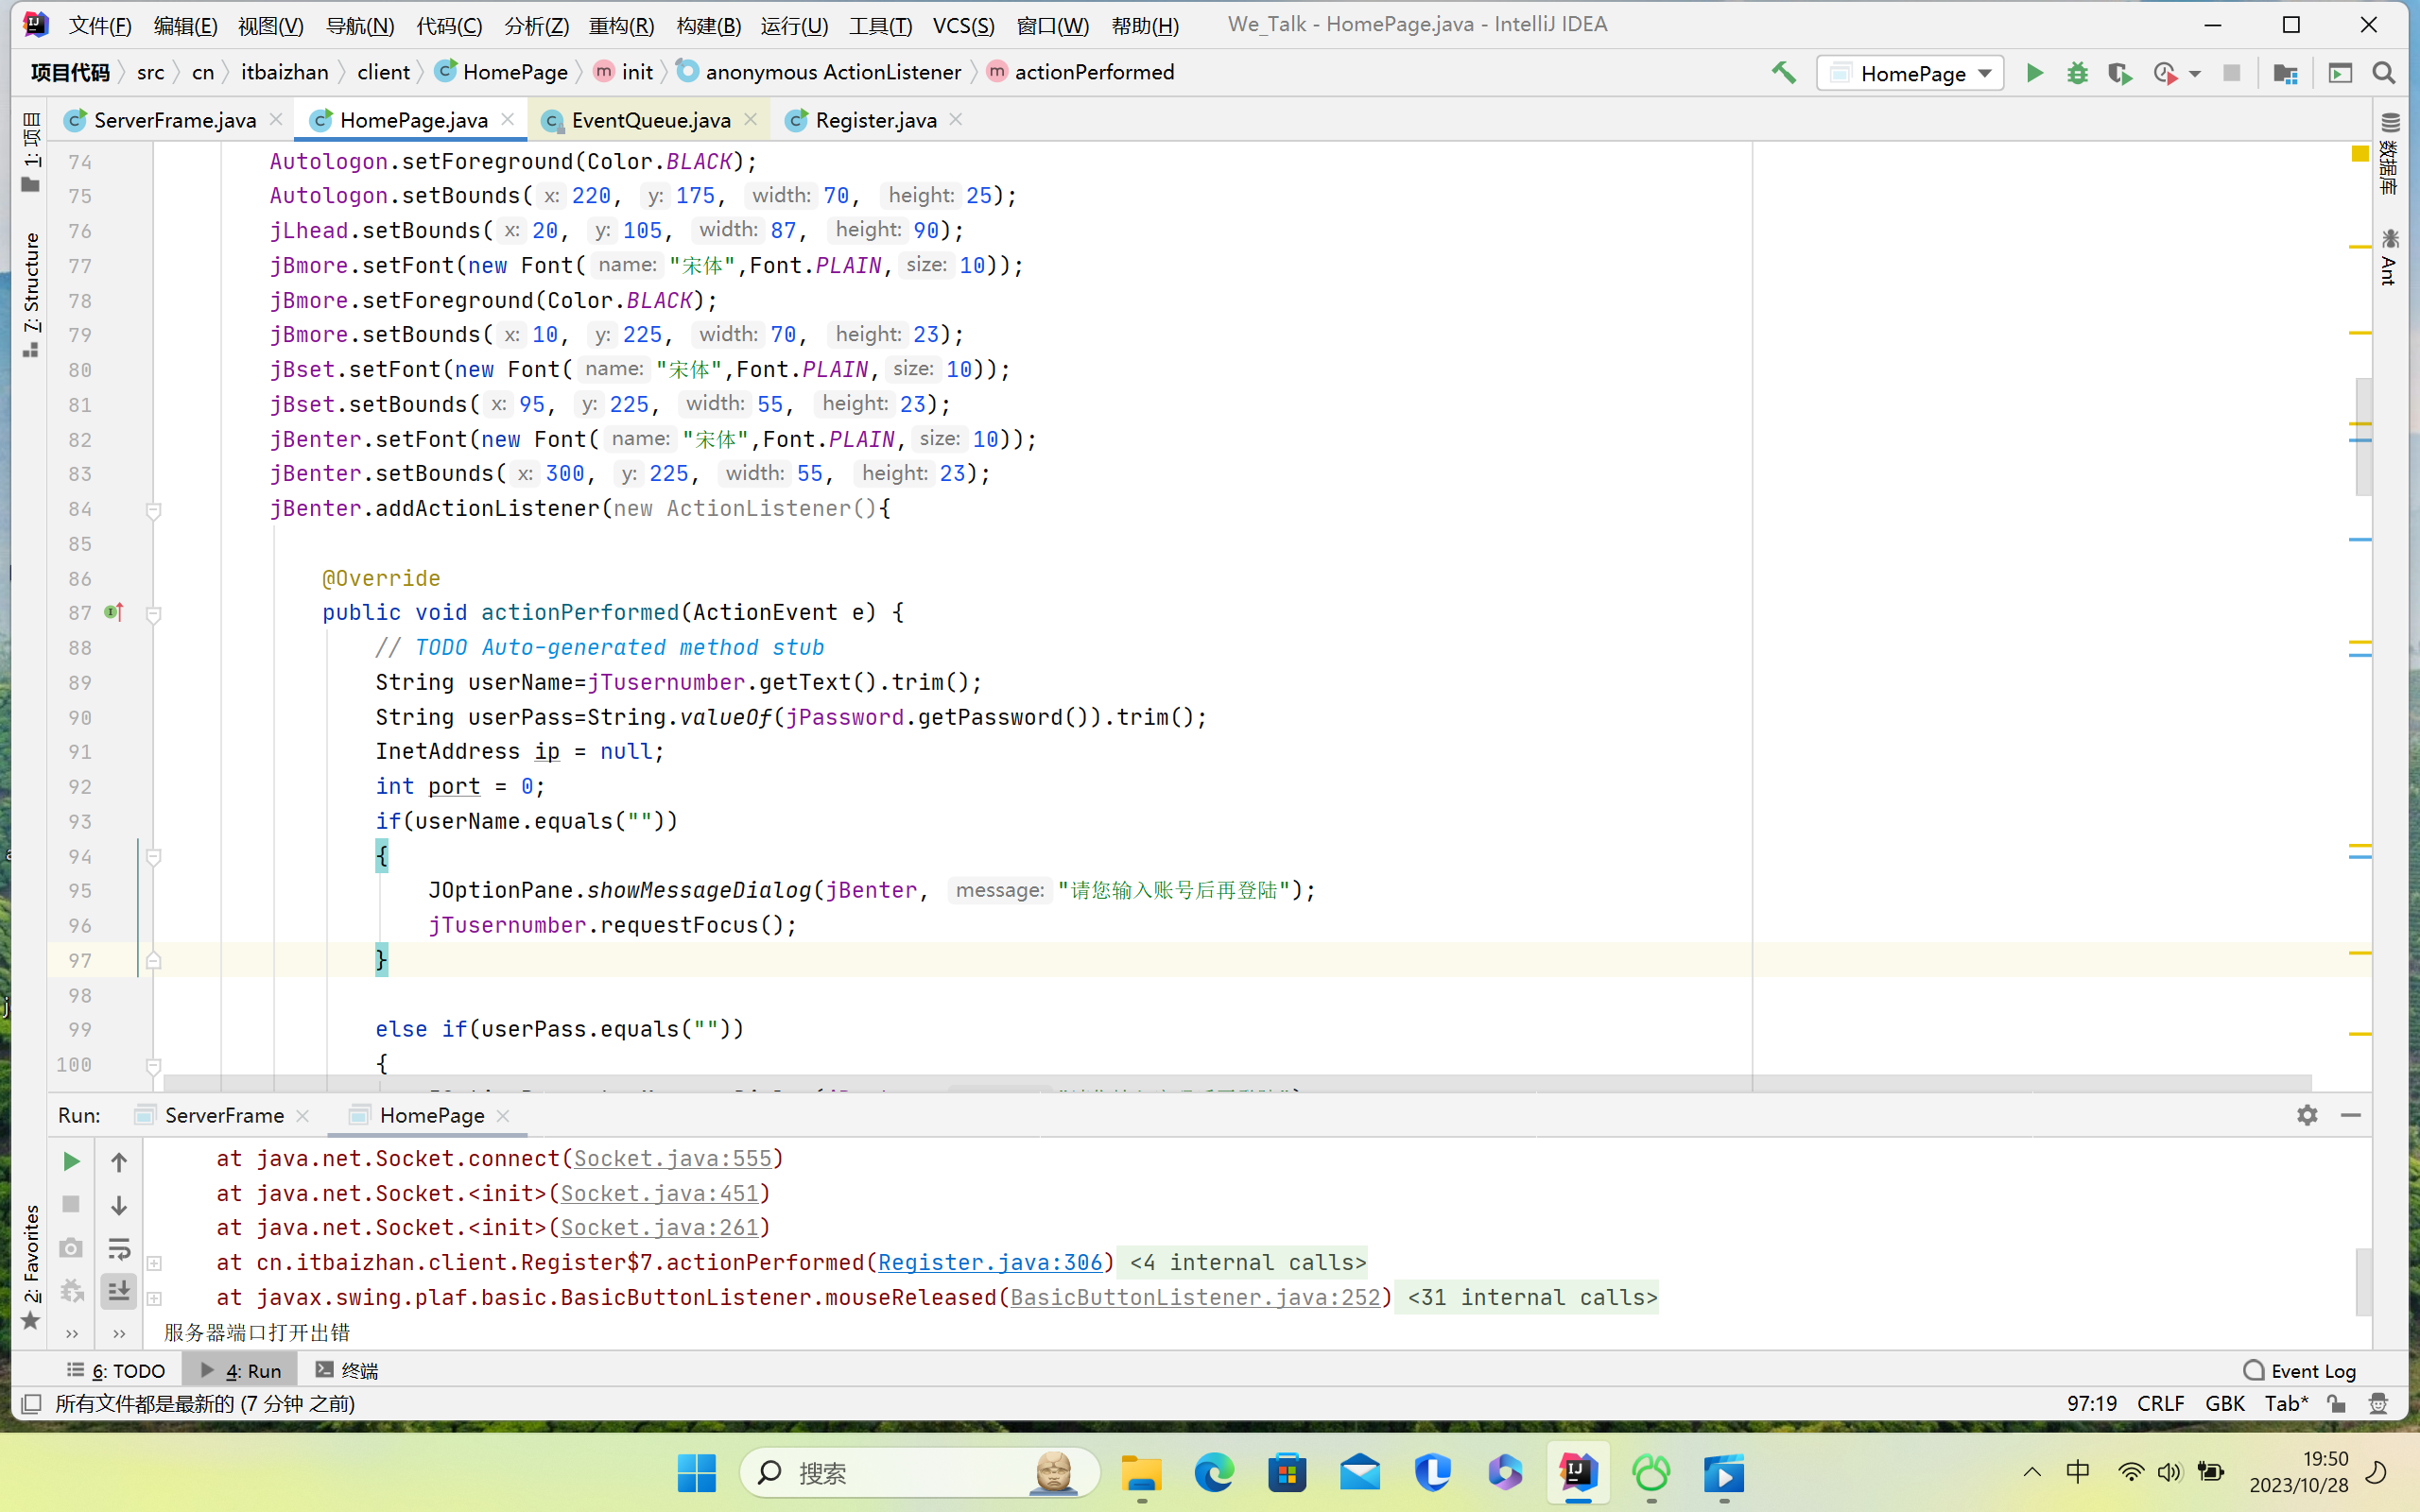2420x1512 pixels.
Task: Open the 重构(R) menu
Action: [621, 25]
